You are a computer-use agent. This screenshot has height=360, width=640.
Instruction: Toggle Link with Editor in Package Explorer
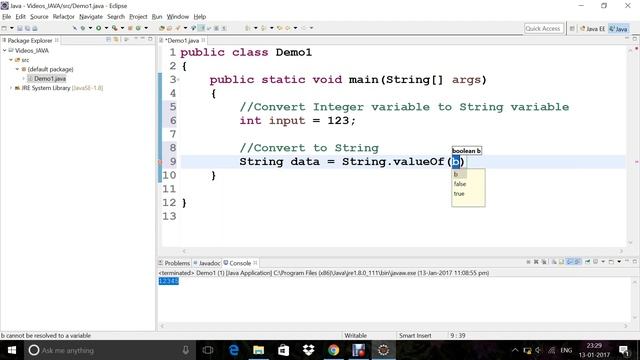point(116,40)
